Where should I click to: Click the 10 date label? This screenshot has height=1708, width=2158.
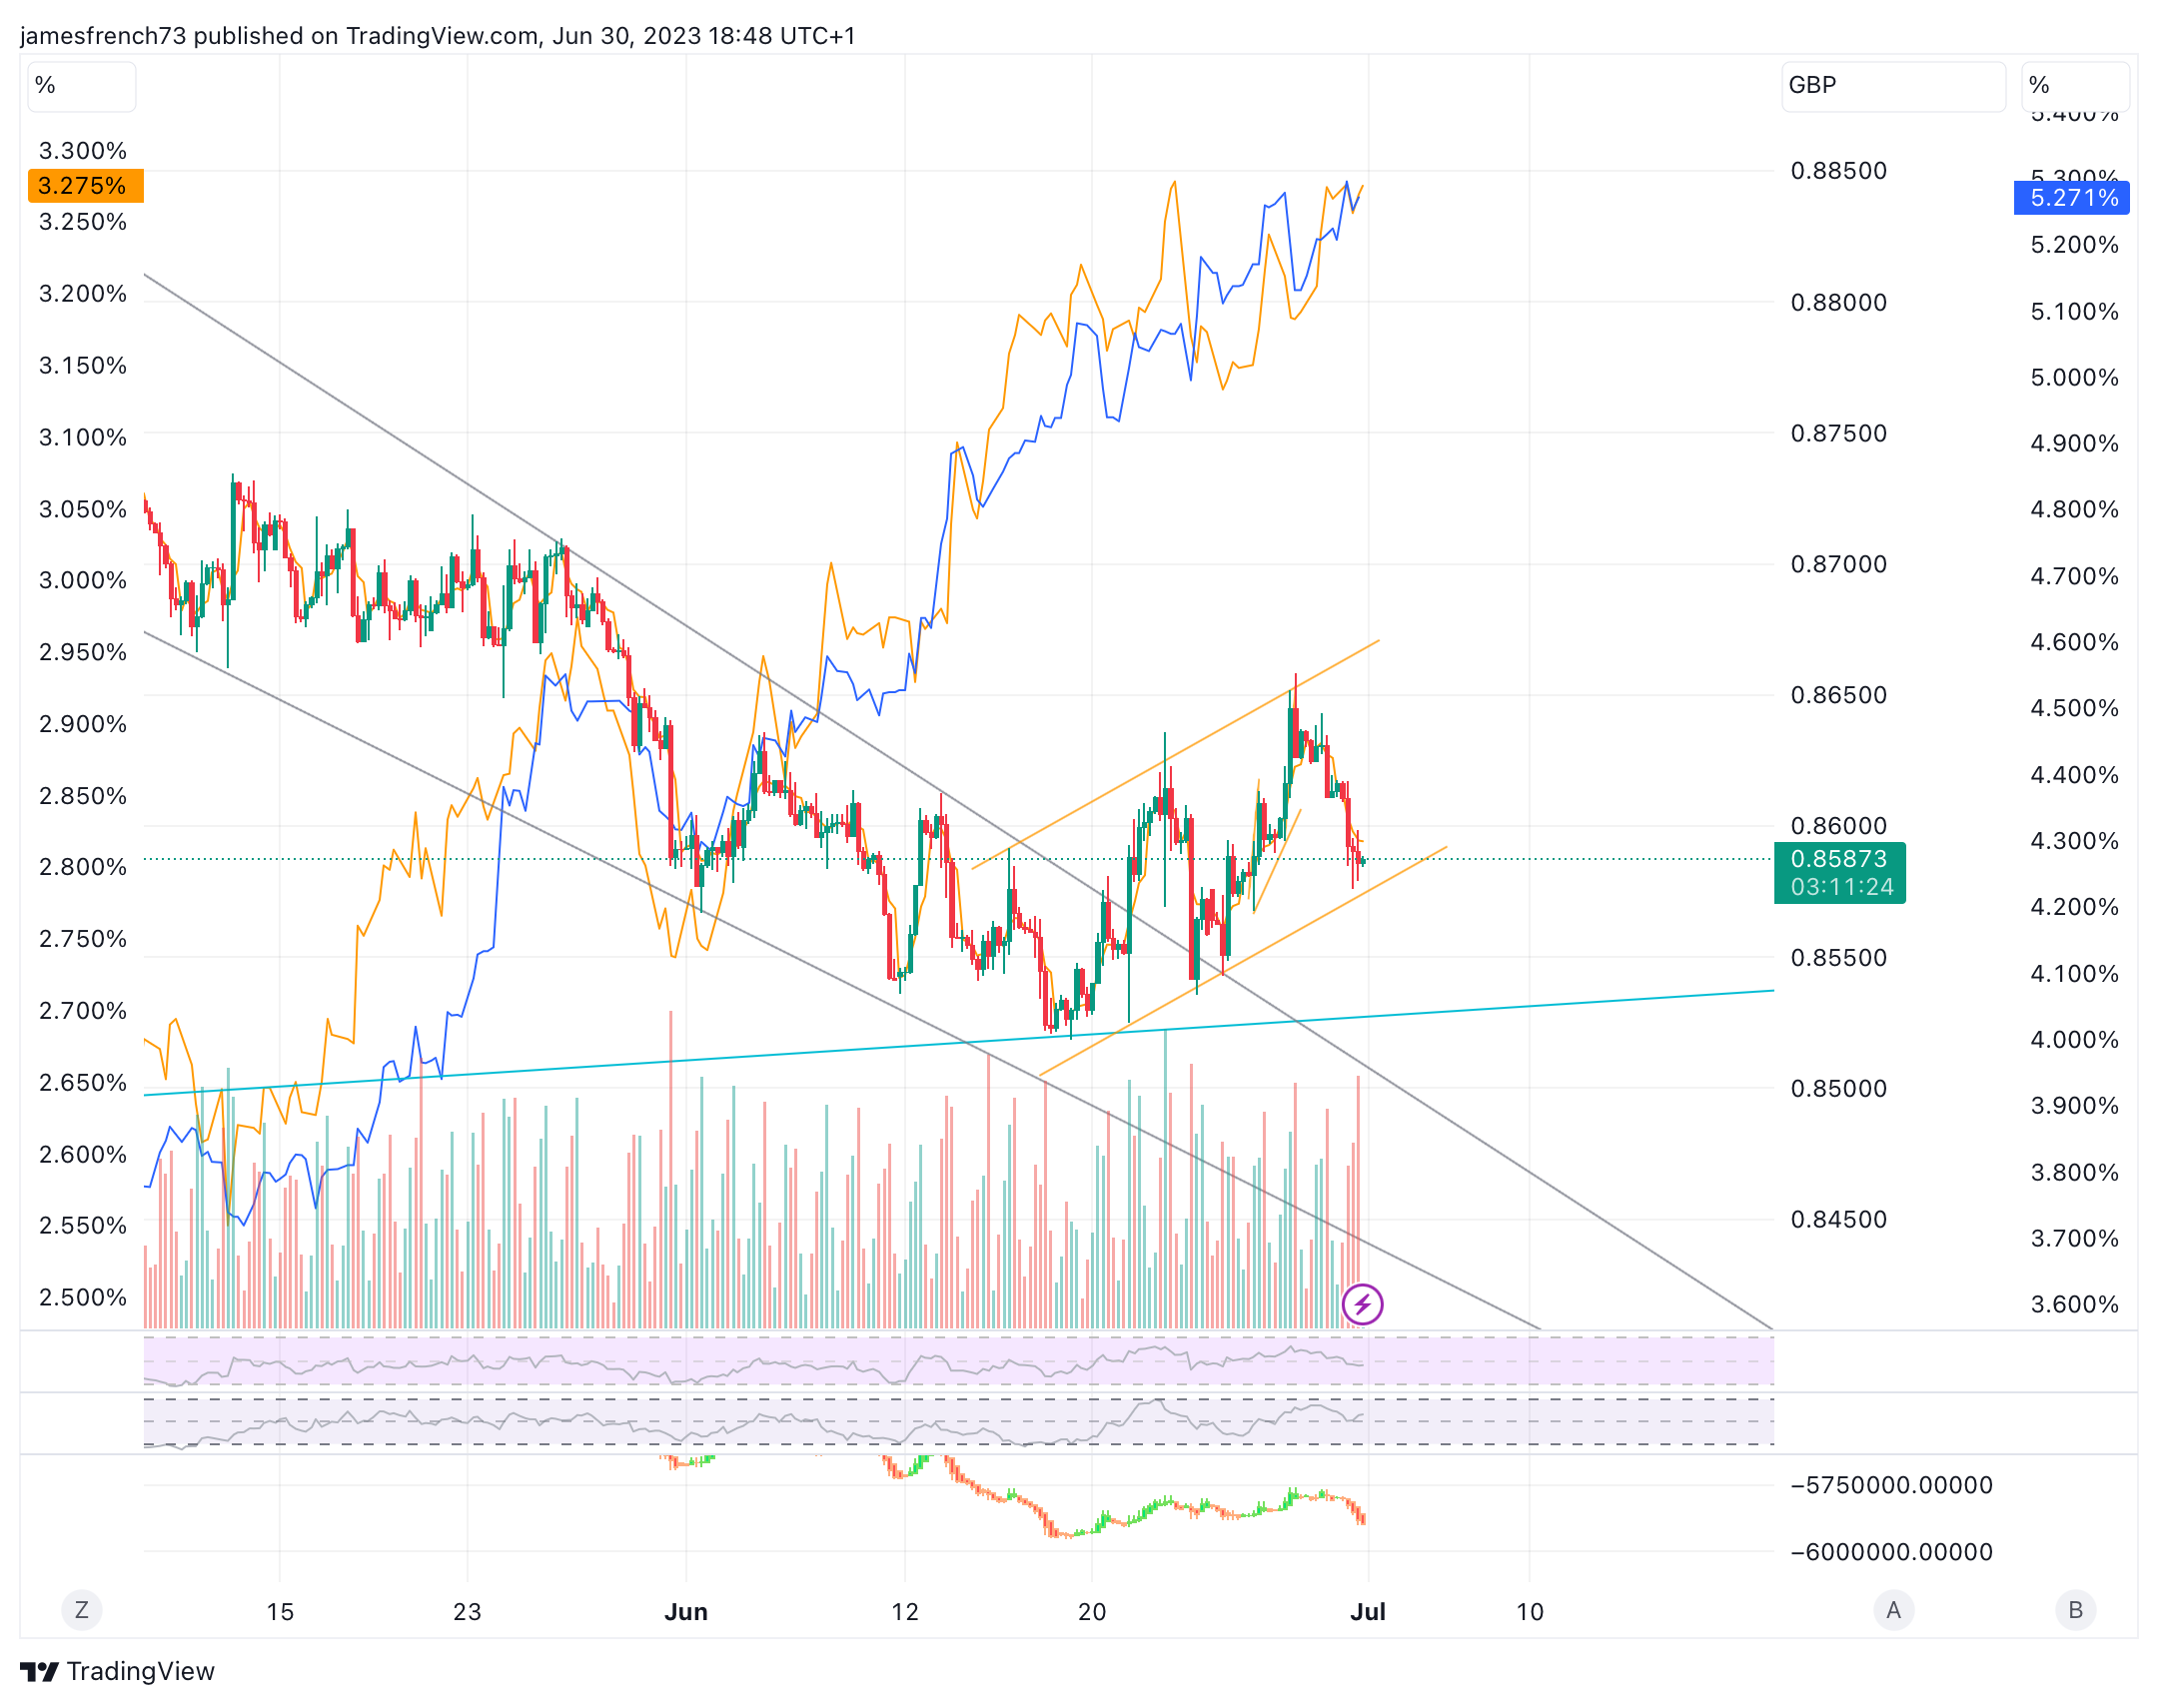click(x=1530, y=1612)
